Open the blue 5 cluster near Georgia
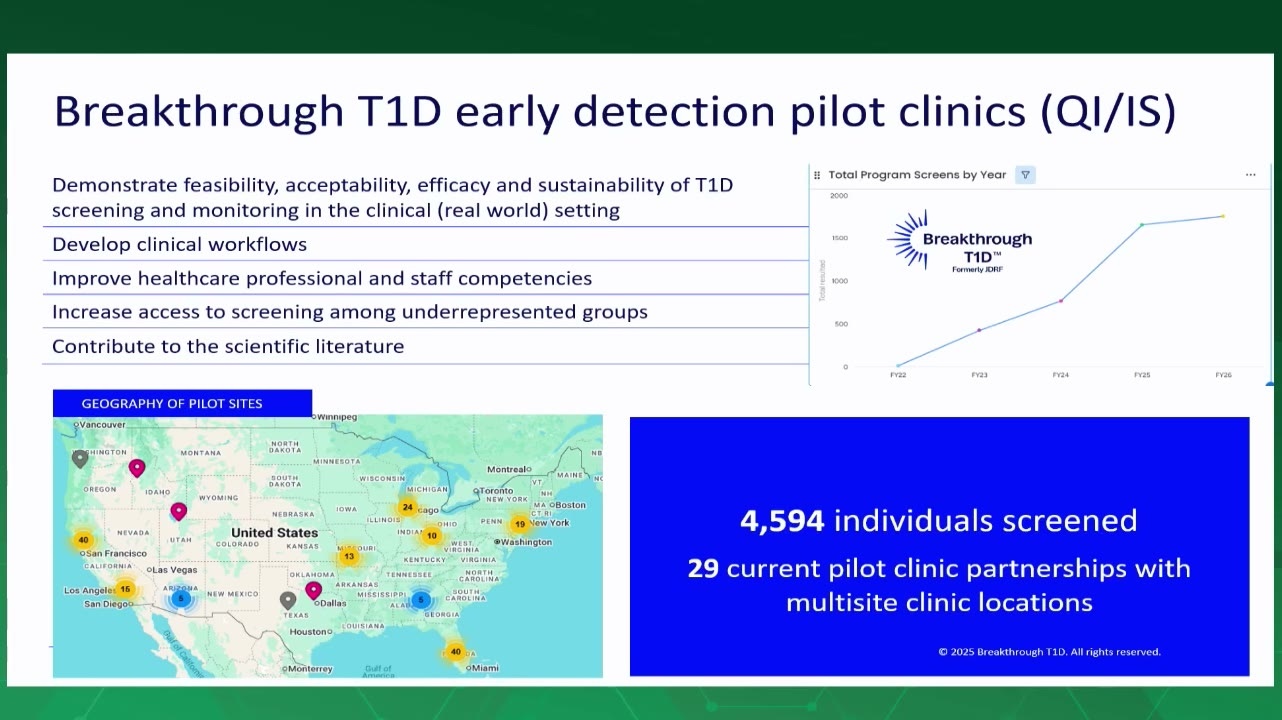 (421, 600)
